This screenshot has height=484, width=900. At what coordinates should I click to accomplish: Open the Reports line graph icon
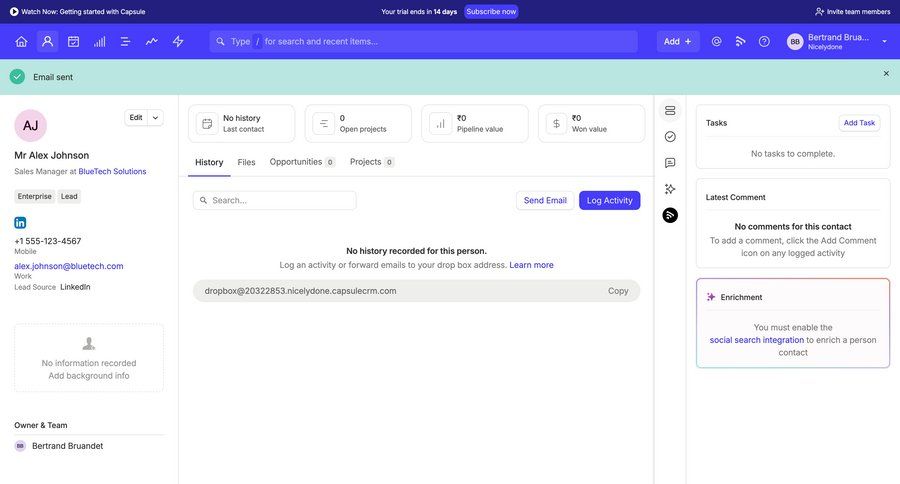[x=152, y=41]
